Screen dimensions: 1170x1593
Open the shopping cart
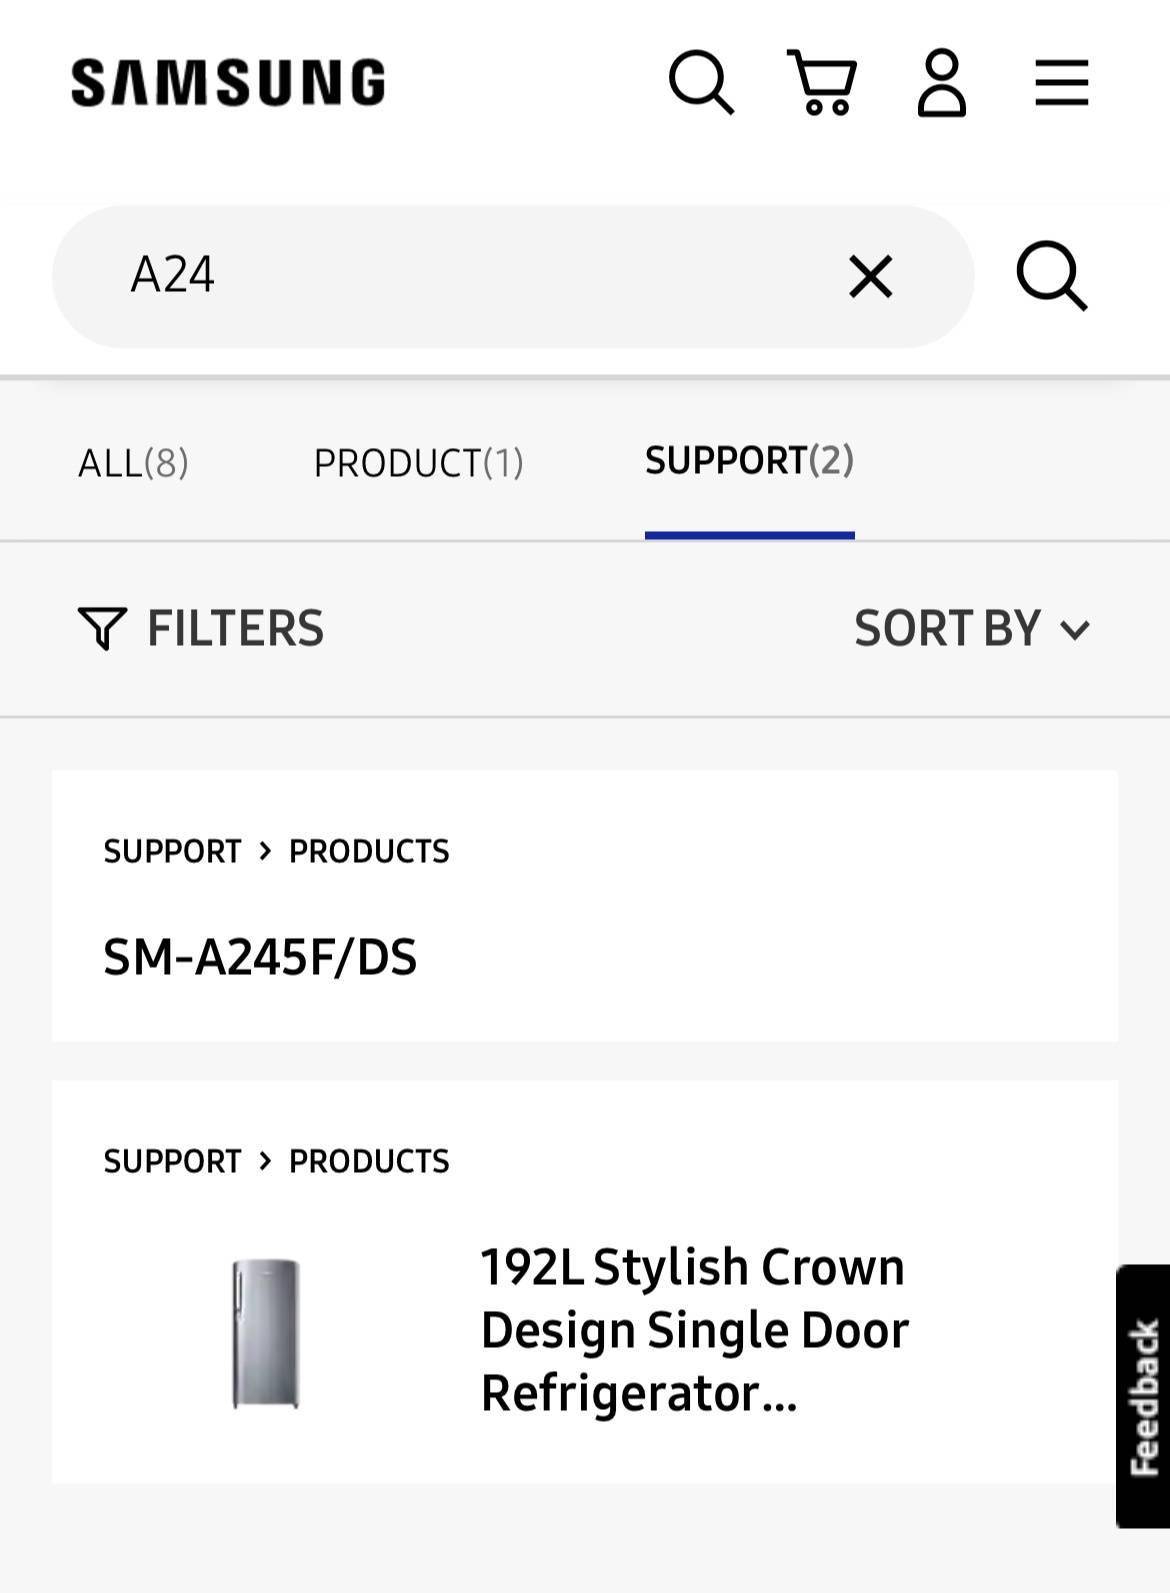click(x=822, y=82)
